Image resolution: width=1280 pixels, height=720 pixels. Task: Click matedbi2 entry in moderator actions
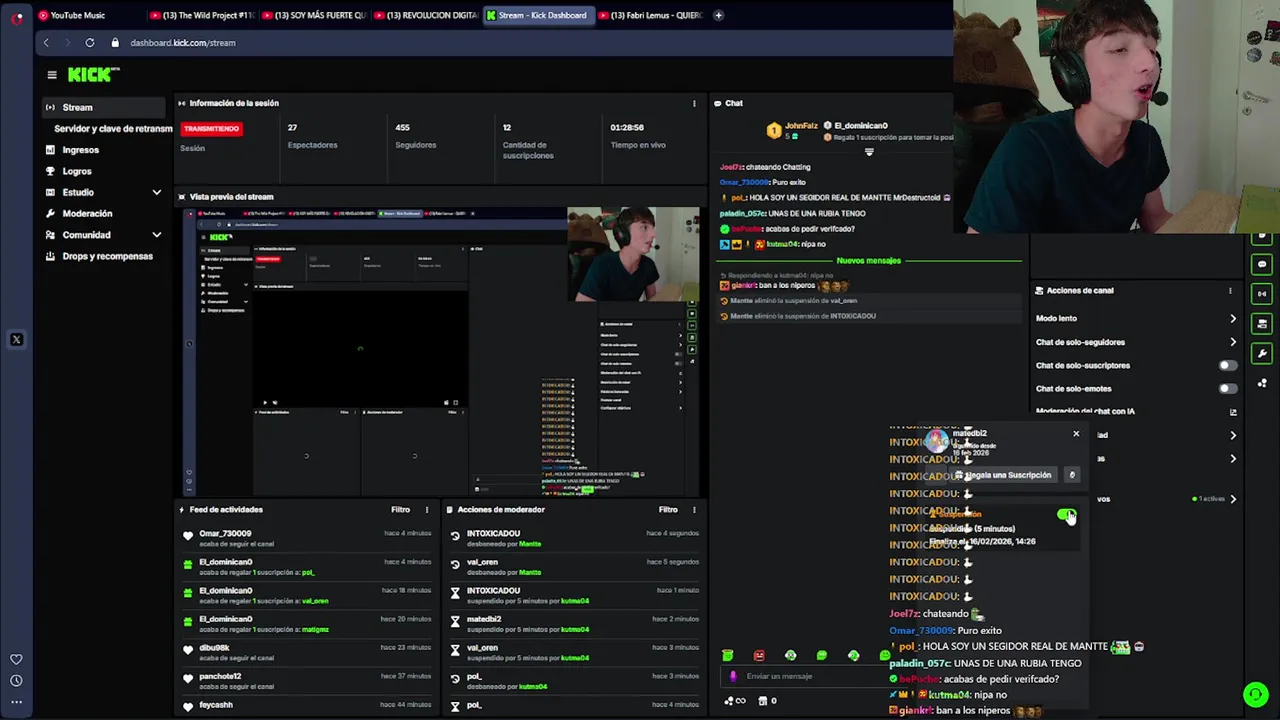pyautogui.click(x=575, y=624)
